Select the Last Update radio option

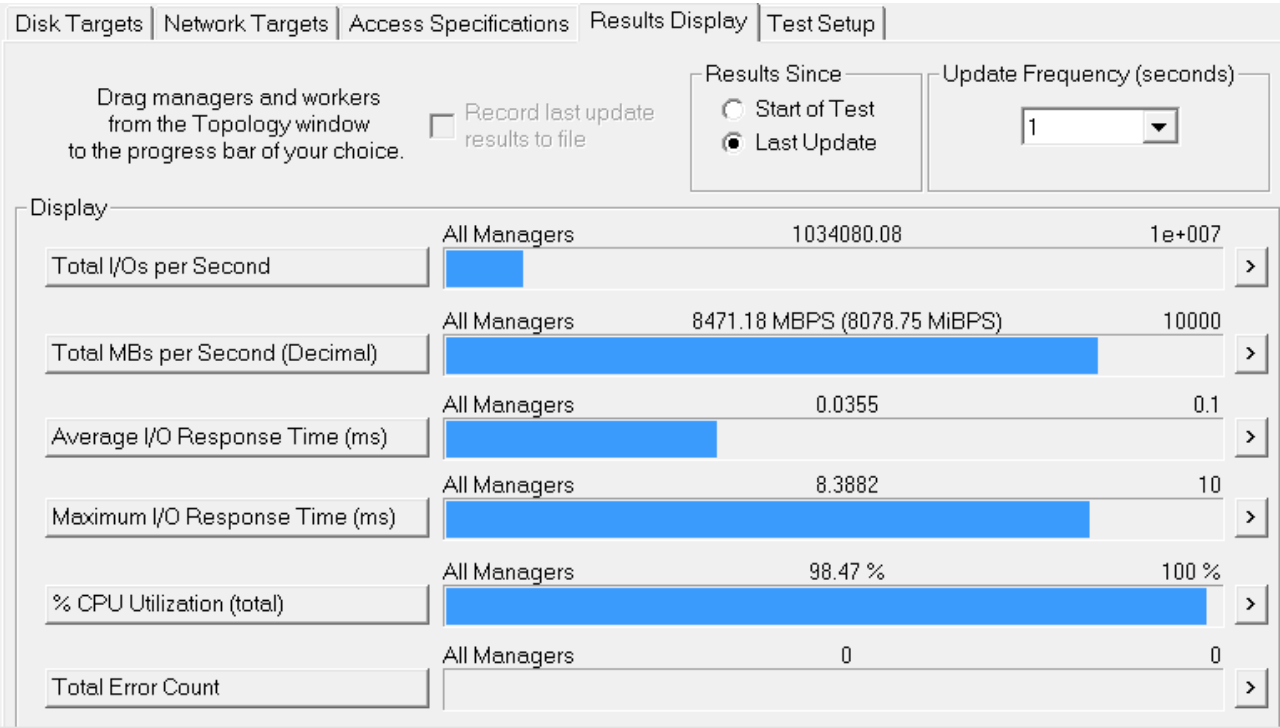(733, 143)
